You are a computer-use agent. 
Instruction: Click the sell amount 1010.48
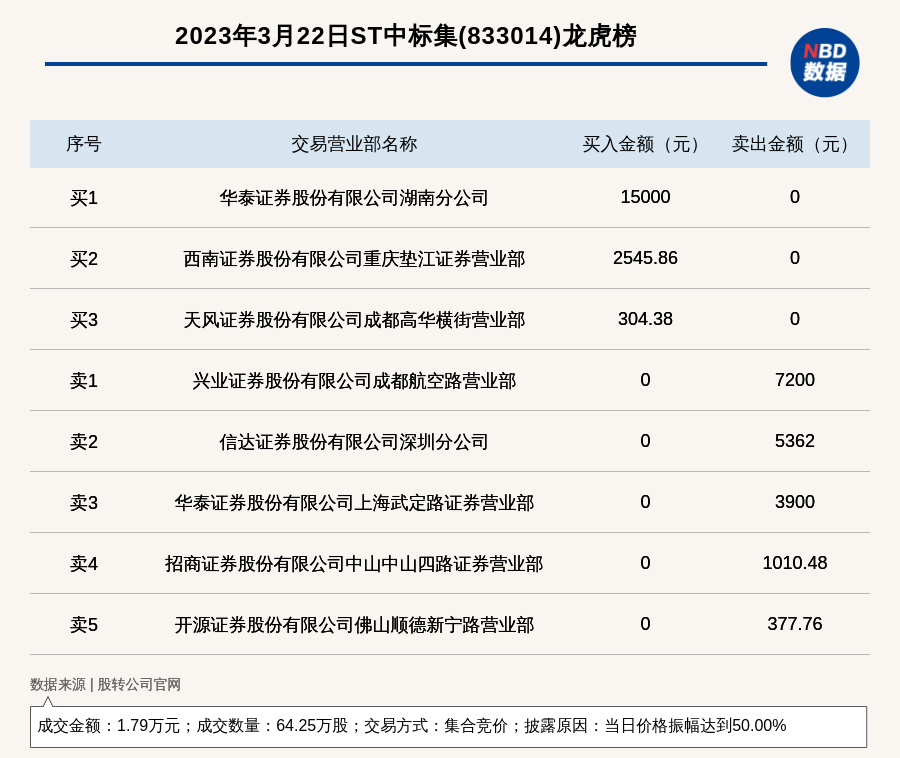[x=794, y=562]
